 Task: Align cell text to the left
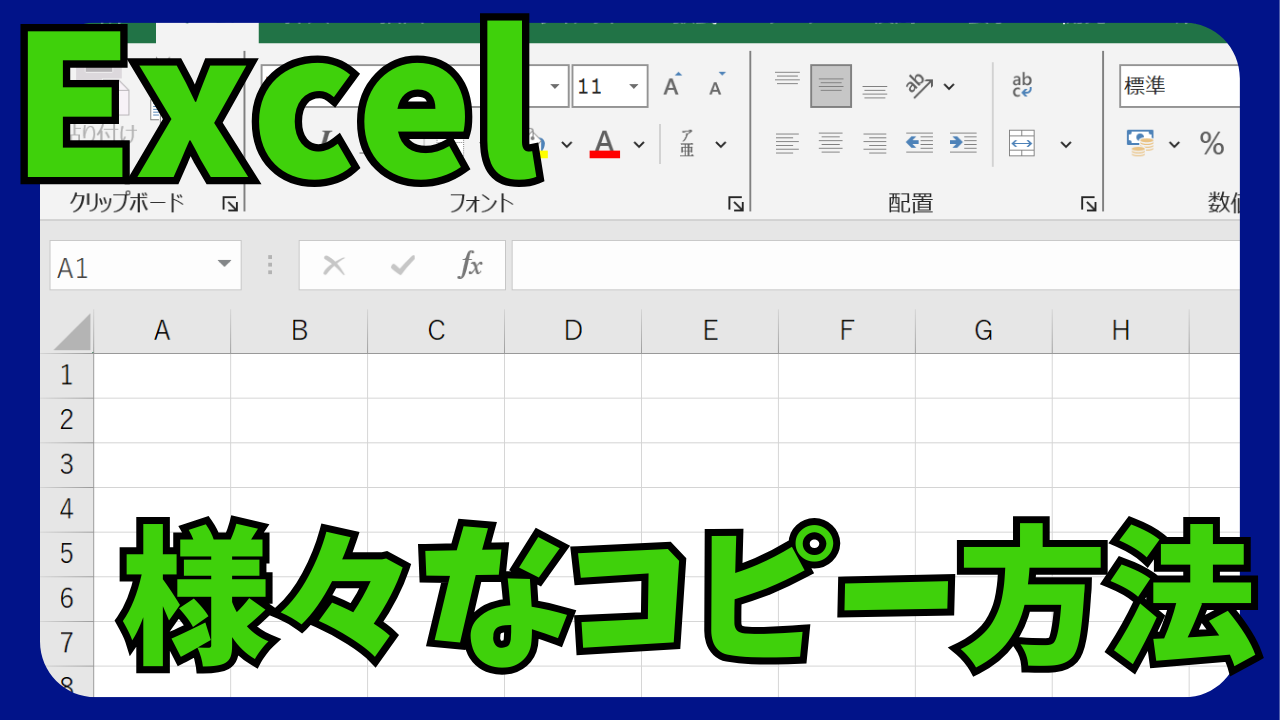787,144
